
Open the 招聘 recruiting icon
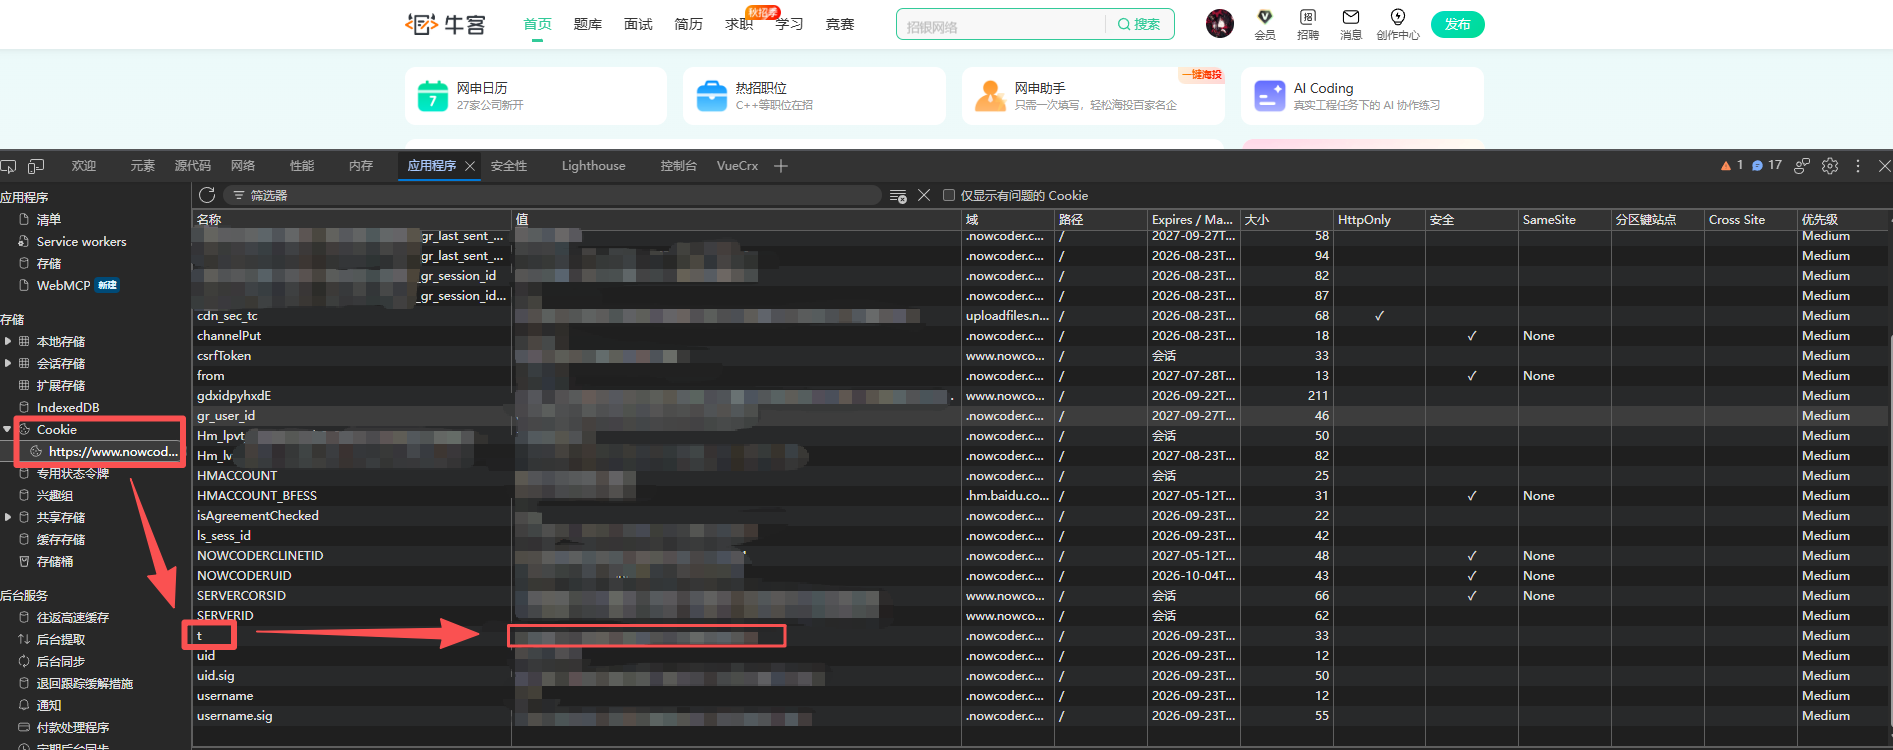coord(1308,24)
